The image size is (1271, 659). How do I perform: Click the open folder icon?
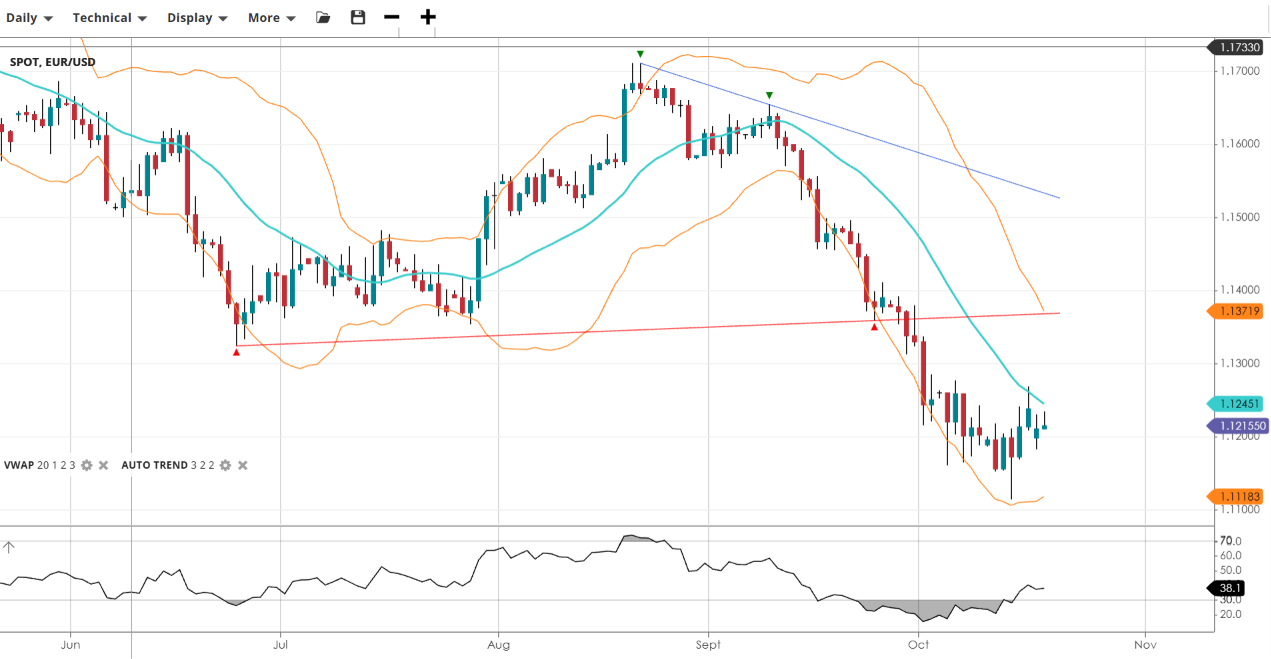click(323, 18)
